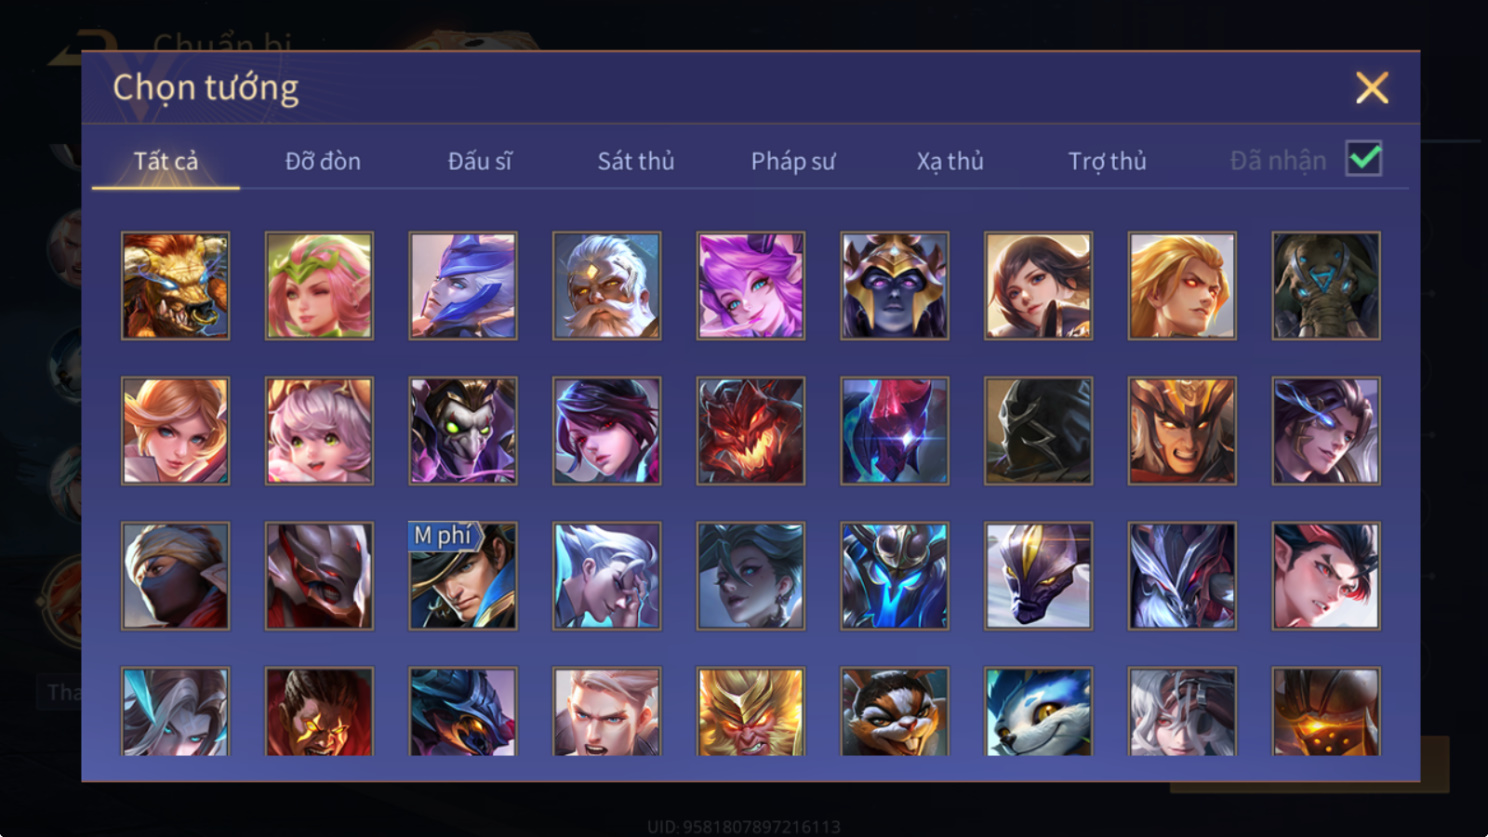1488x837 pixels.
Task: Switch to the 'Xạ thủ' tab
Action: tap(950, 161)
